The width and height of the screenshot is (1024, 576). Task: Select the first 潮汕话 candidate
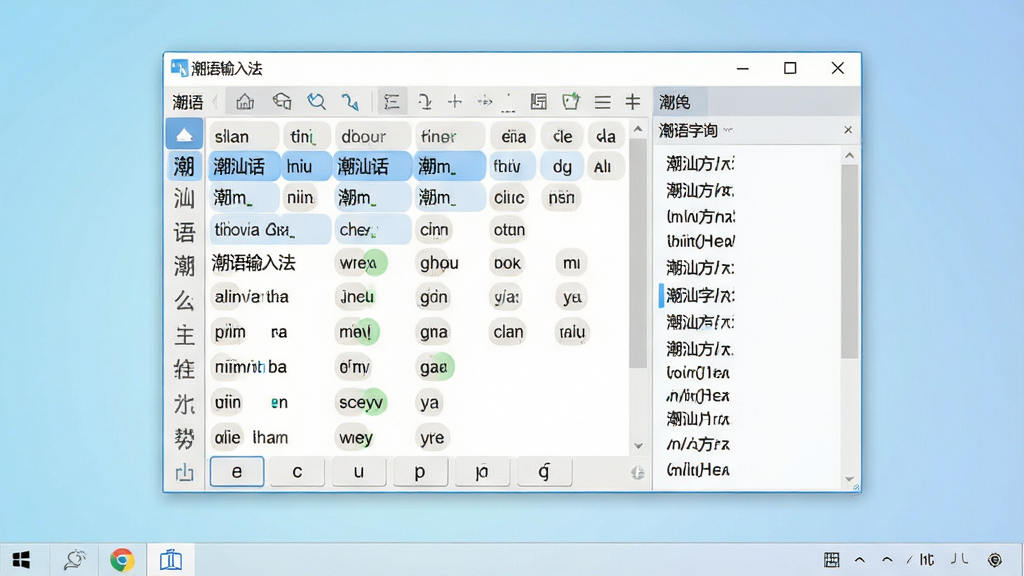click(x=244, y=167)
